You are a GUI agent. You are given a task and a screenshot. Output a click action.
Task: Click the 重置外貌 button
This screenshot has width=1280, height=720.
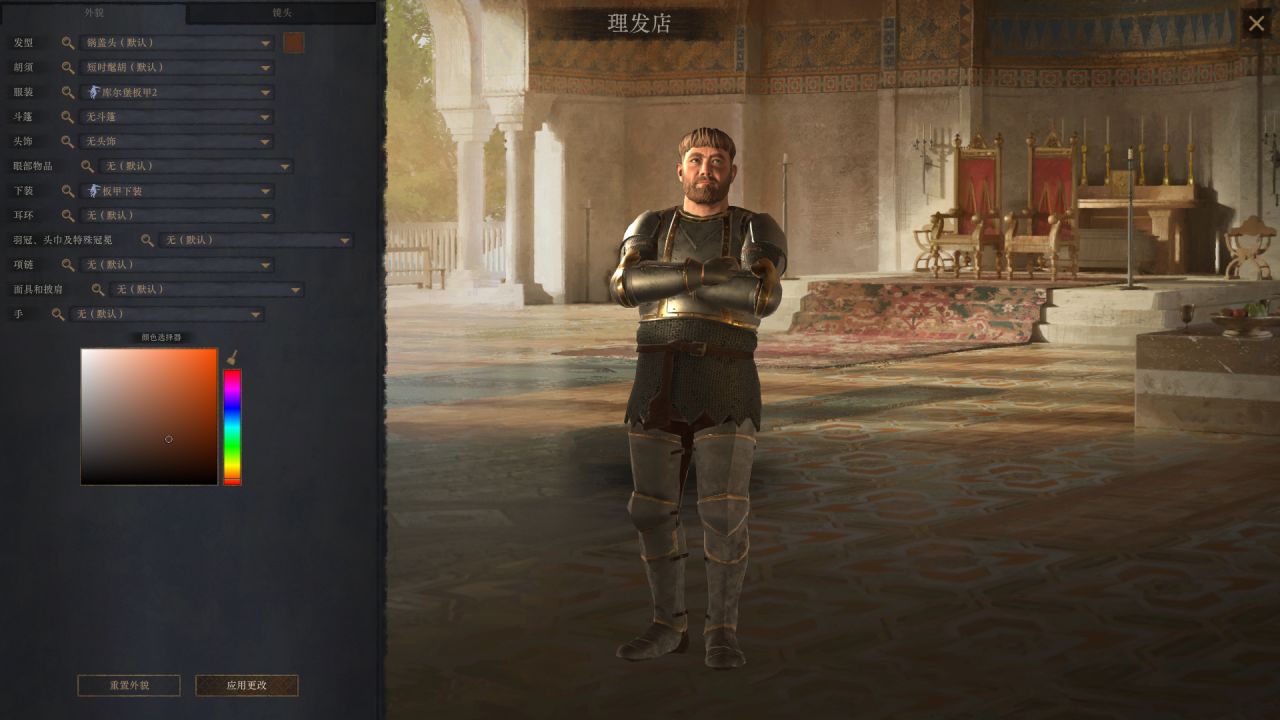(x=129, y=686)
